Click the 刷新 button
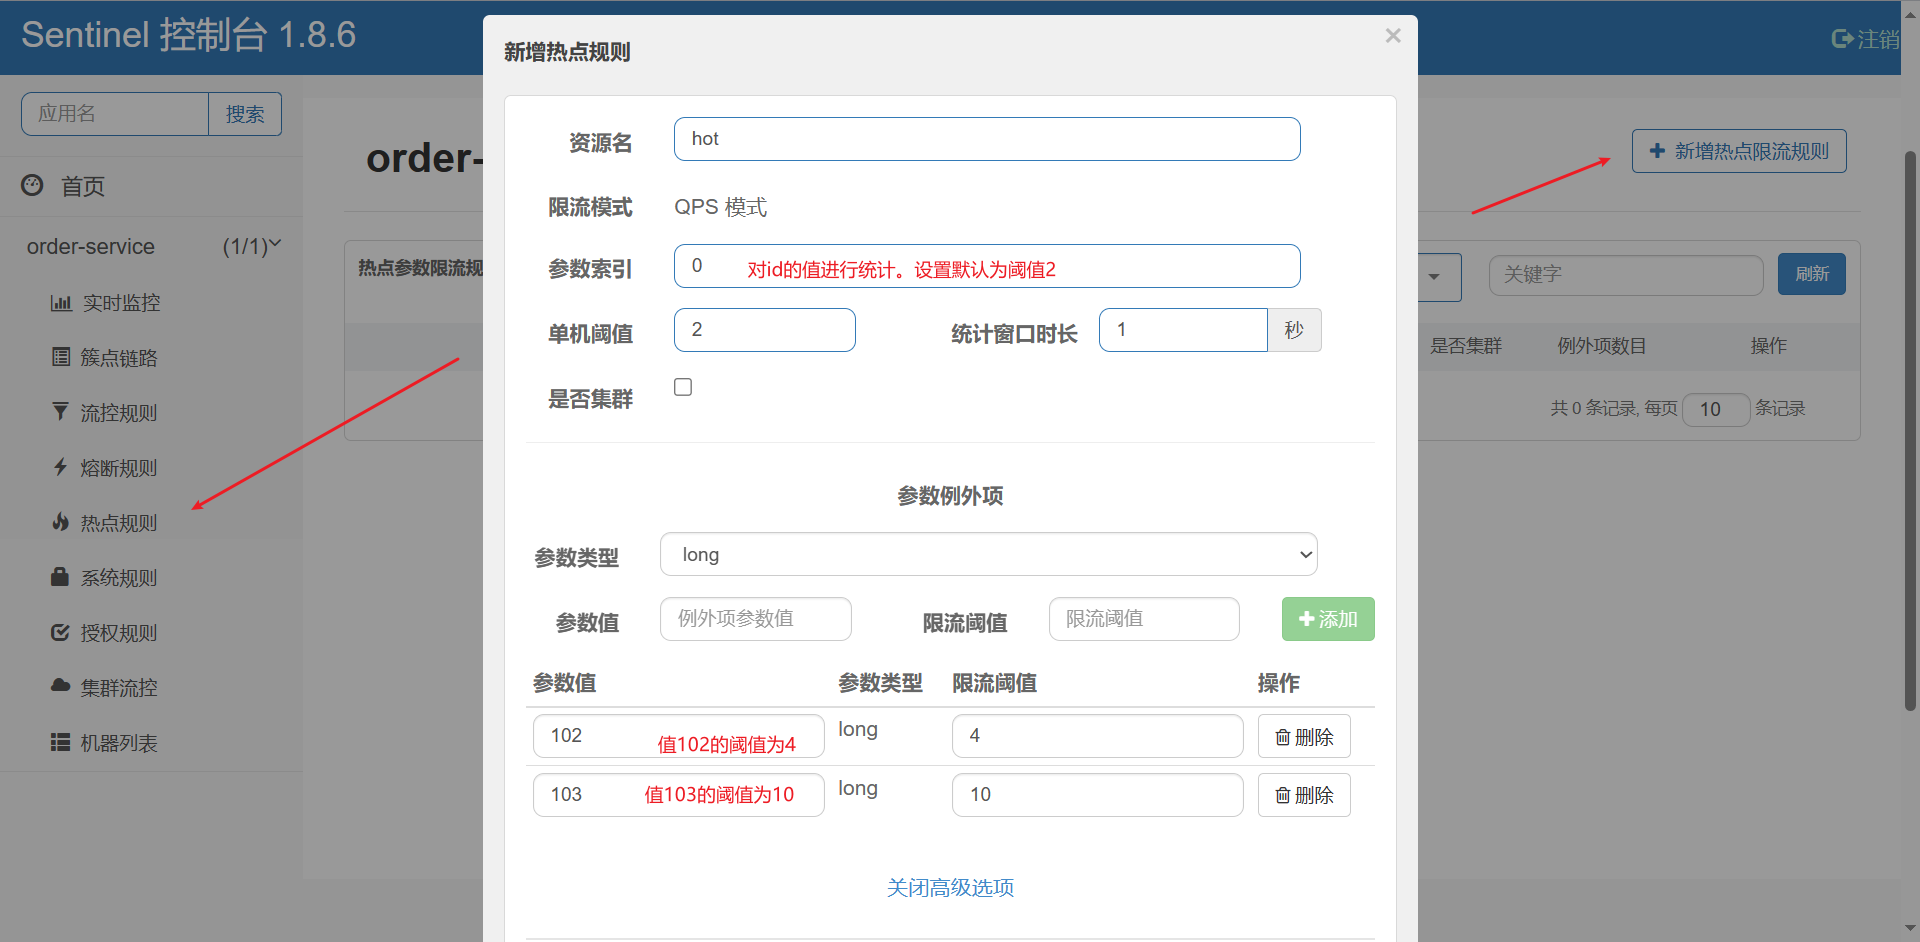This screenshot has width=1920, height=942. (1811, 274)
